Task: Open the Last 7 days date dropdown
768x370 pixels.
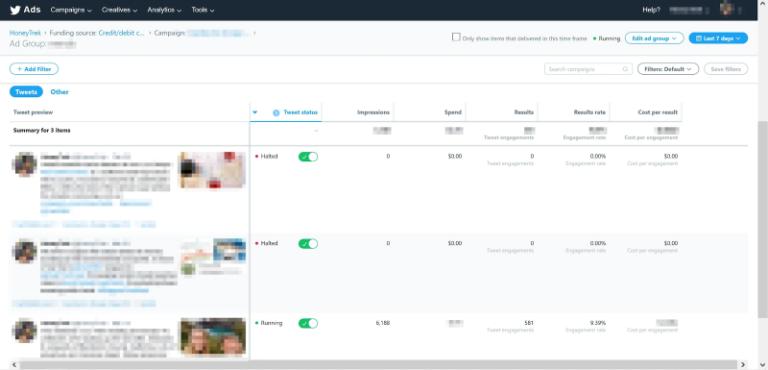Action: [x=718, y=38]
